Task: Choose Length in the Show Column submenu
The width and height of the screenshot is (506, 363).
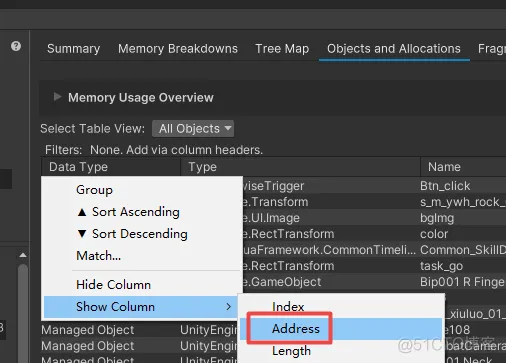Action: point(341,351)
